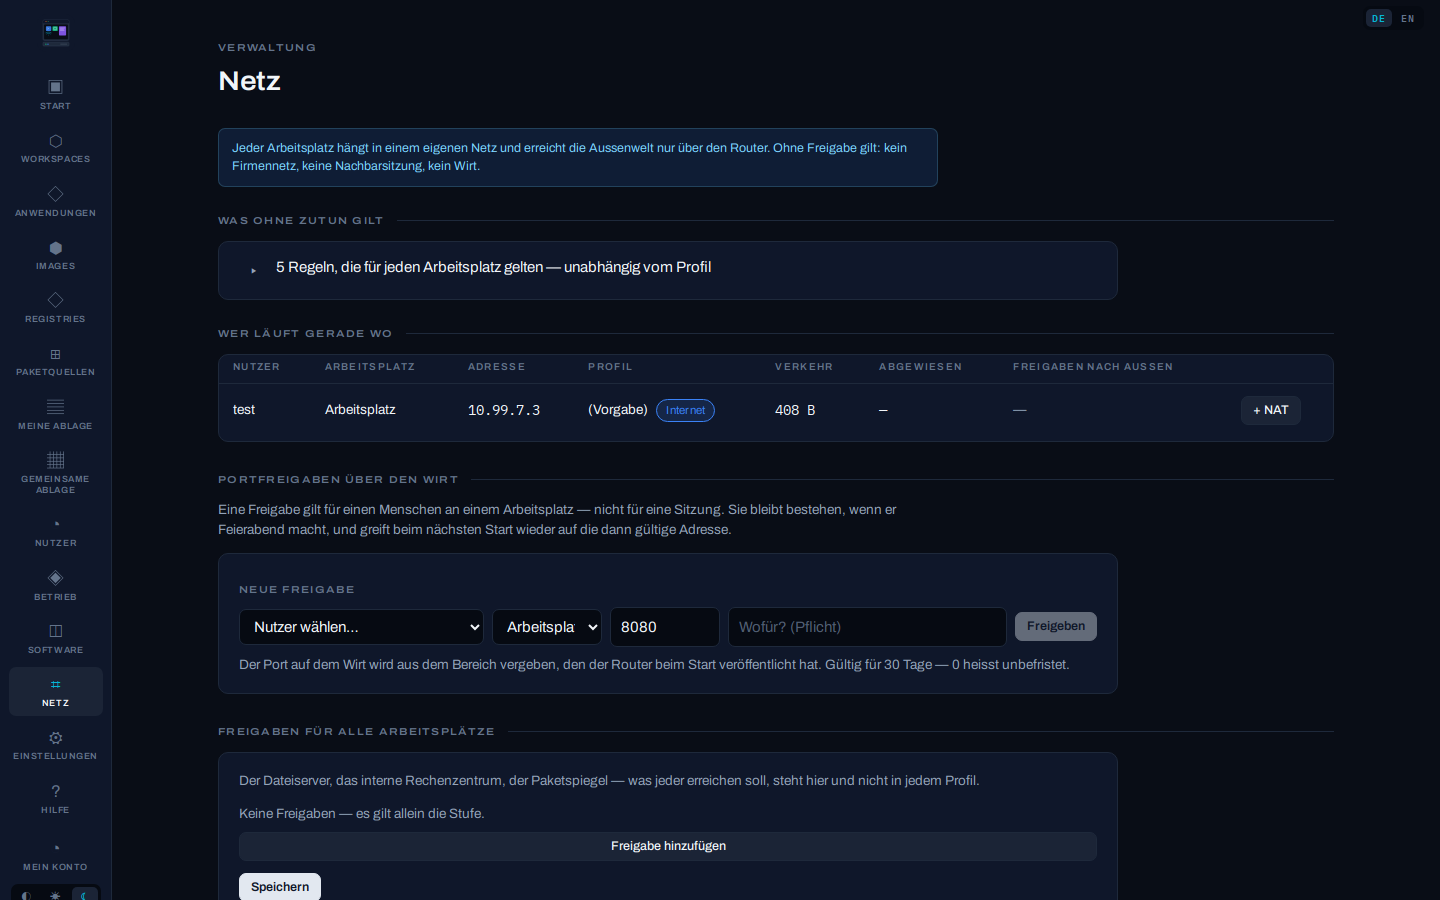Screen dimensions: 1440x900
Task: Click the Freigeben button
Action: click(1056, 626)
